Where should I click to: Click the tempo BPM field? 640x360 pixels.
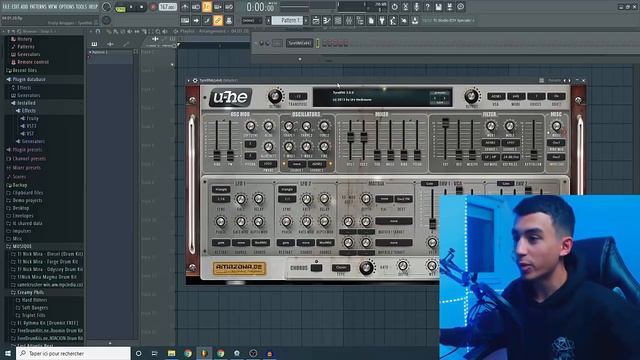pos(167,7)
